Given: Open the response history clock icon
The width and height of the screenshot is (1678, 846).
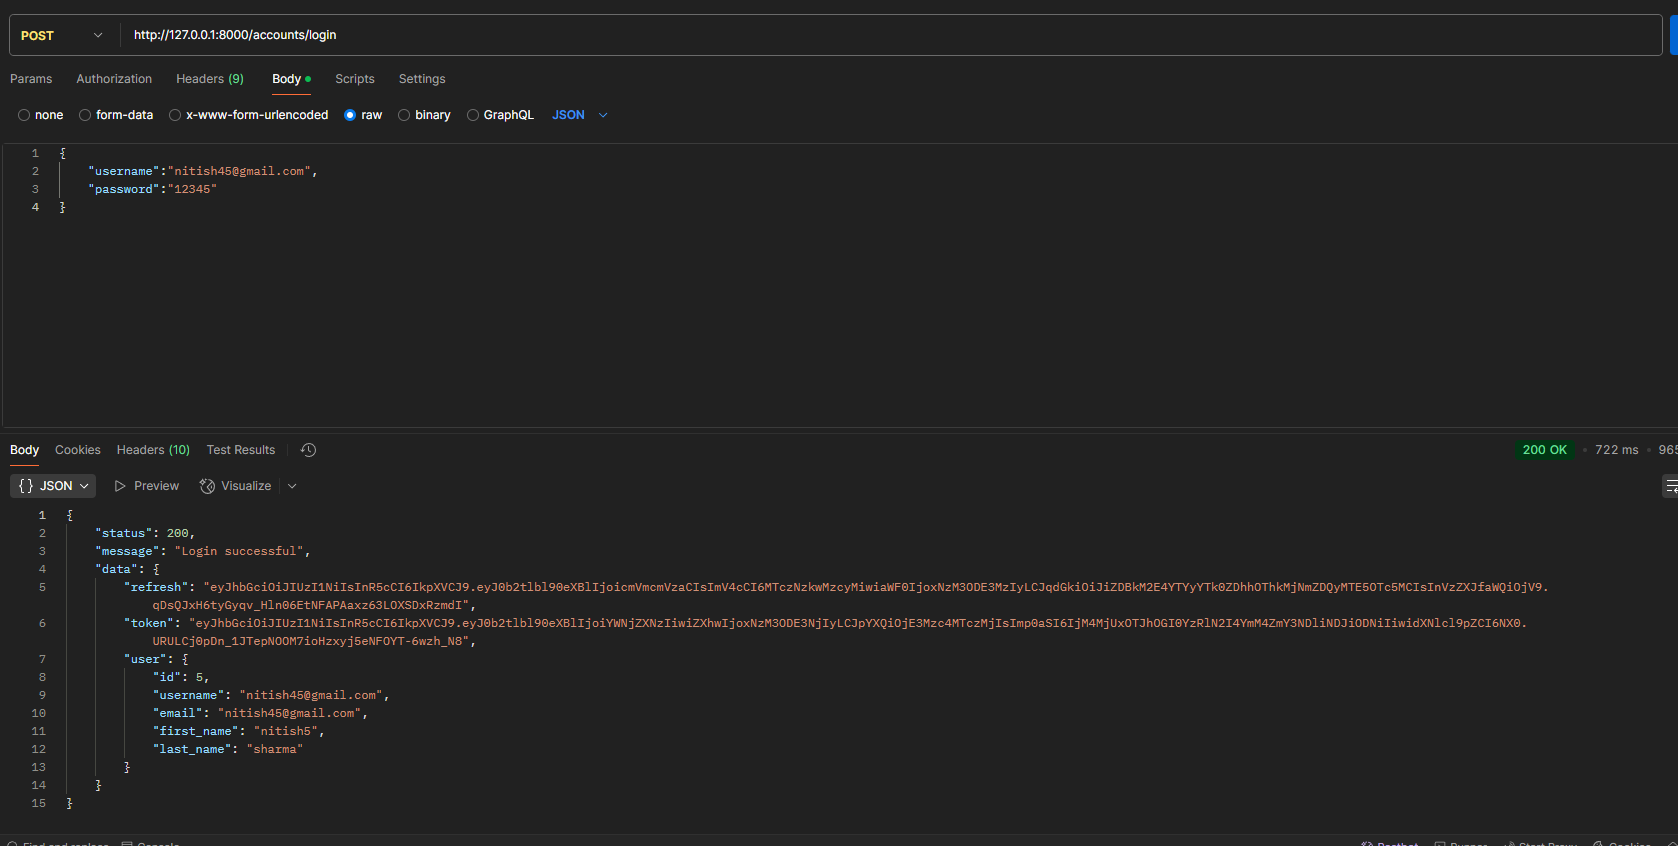Looking at the screenshot, I should (308, 450).
